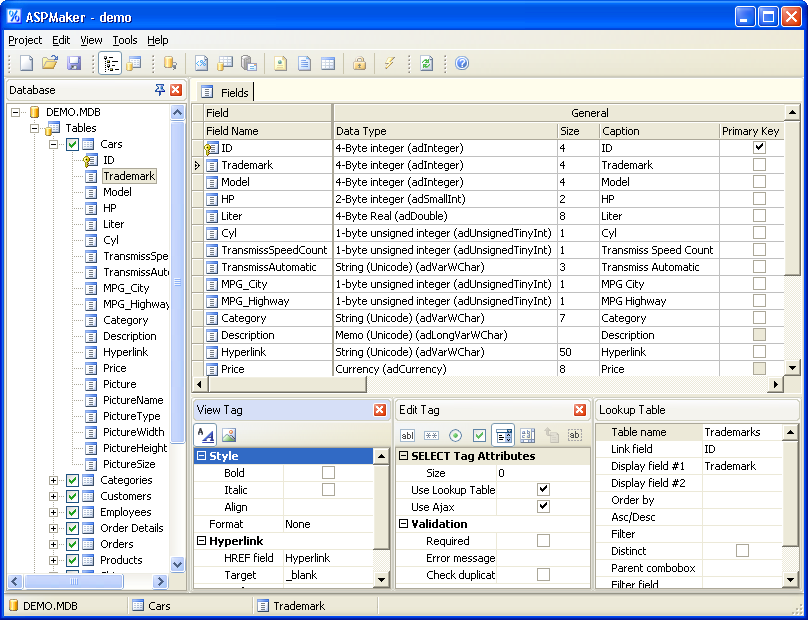Click the fields grid horizontal scrollbar thumb
Image resolution: width=808 pixels, height=620 pixels.
point(287,384)
